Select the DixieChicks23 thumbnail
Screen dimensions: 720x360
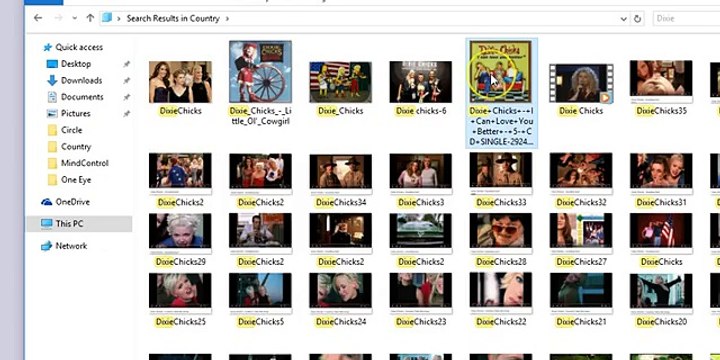click(421, 293)
